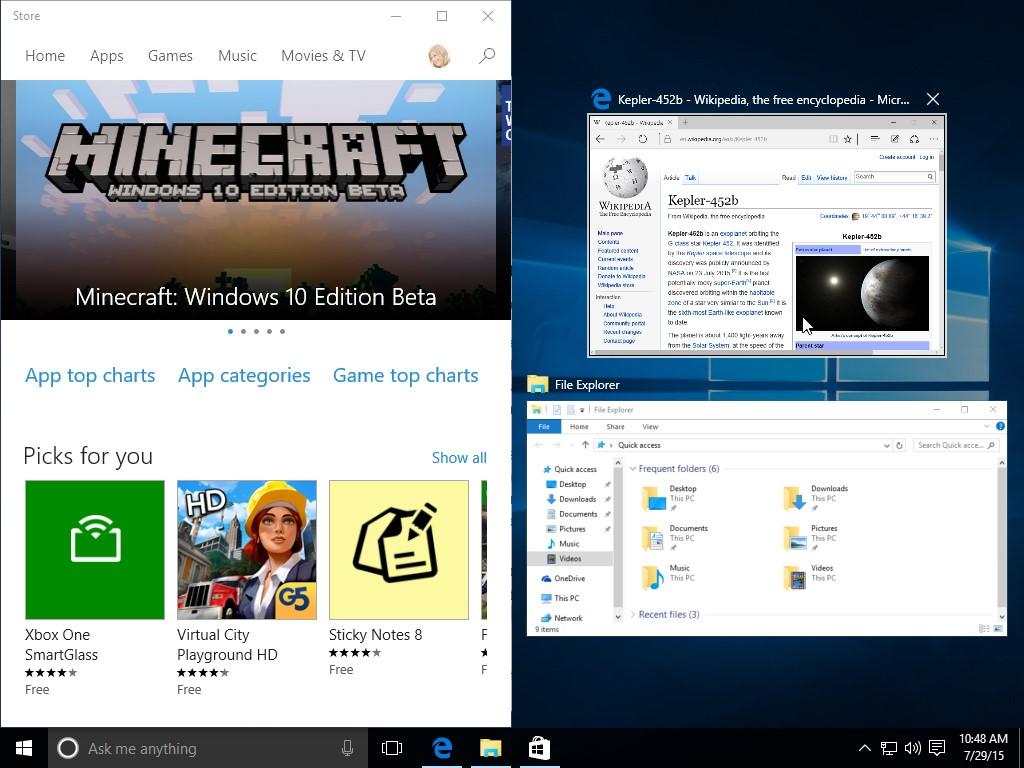Click the Edge more actions ellipsis
Viewport: 1024px width, 768px height.
pyautogui.click(x=934, y=139)
